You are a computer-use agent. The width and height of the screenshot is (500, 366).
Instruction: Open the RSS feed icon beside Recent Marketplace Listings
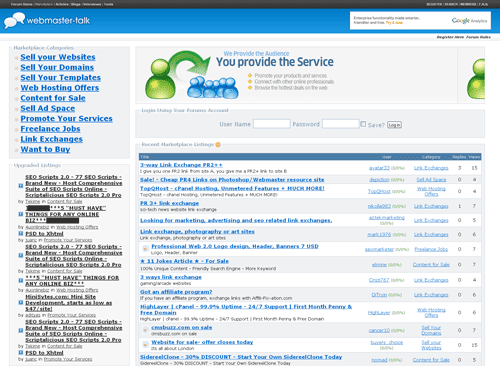click(218, 145)
